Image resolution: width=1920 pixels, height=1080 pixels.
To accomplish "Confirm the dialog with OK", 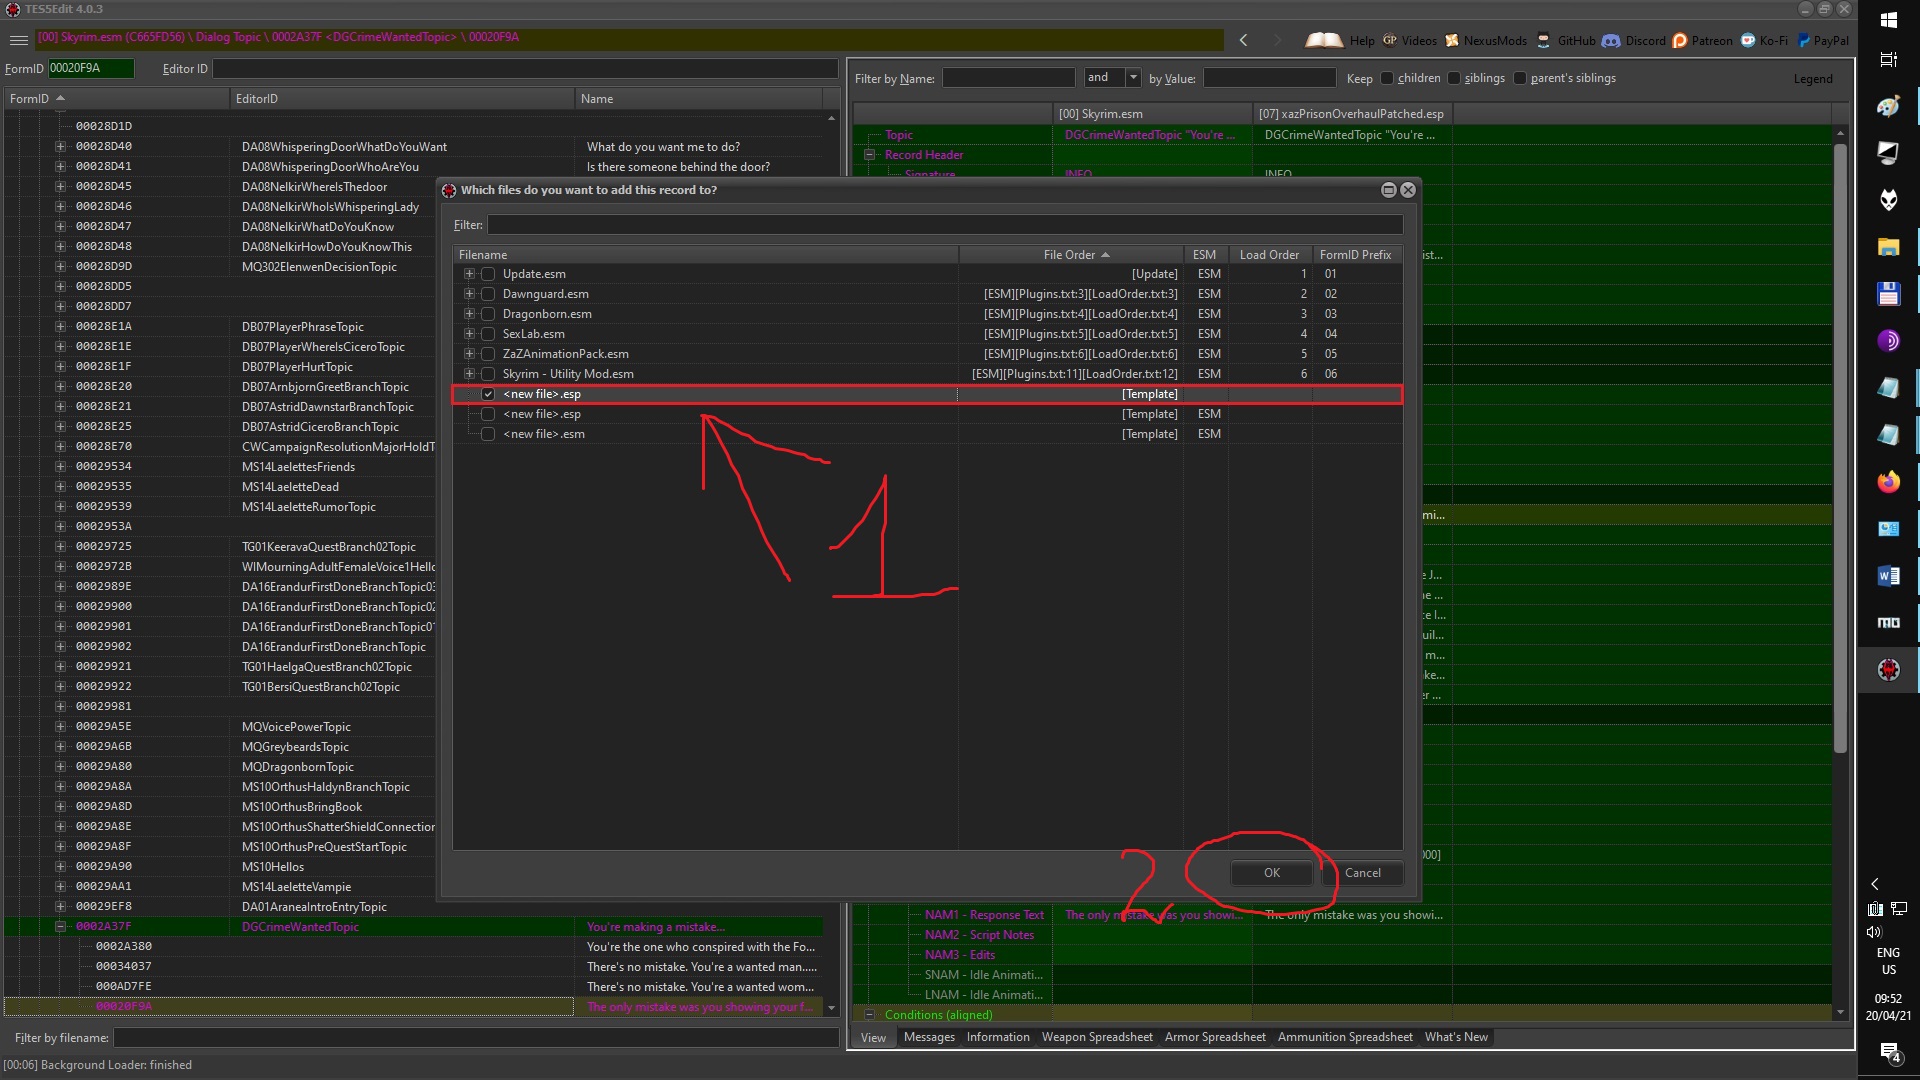I will click(x=1271, y=873).
